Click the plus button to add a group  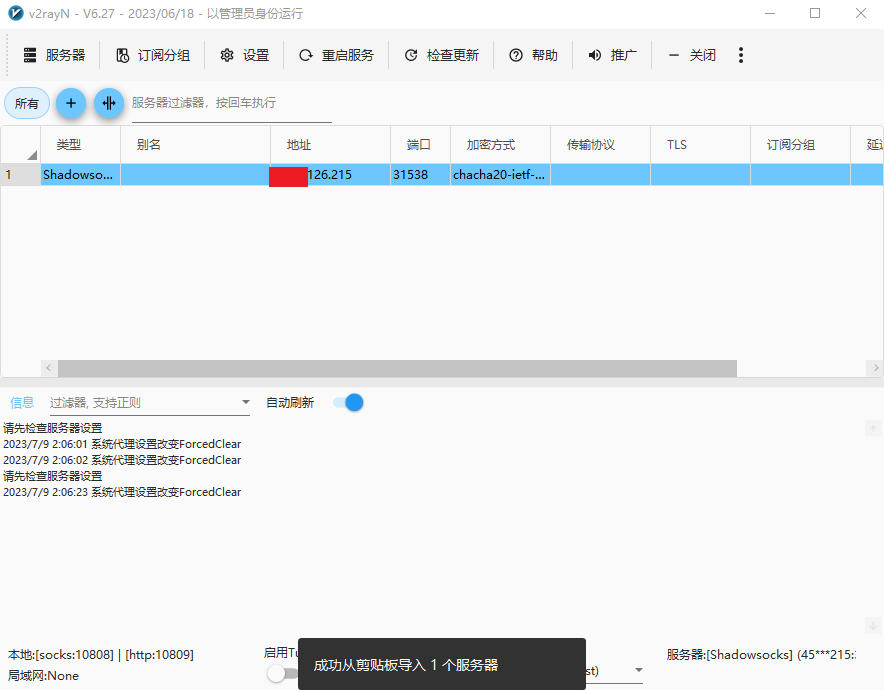point(71,103)
